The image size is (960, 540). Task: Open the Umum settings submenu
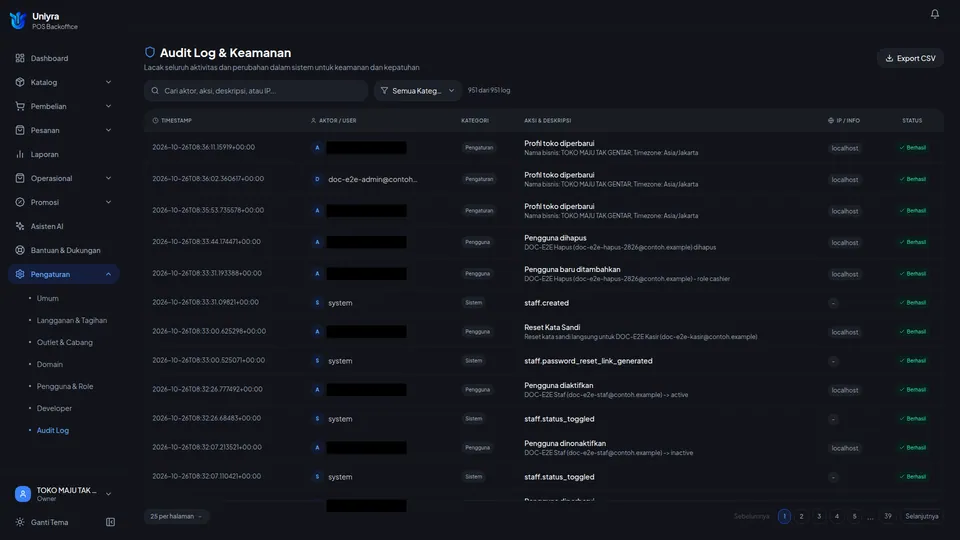click(x=48, y=298)
